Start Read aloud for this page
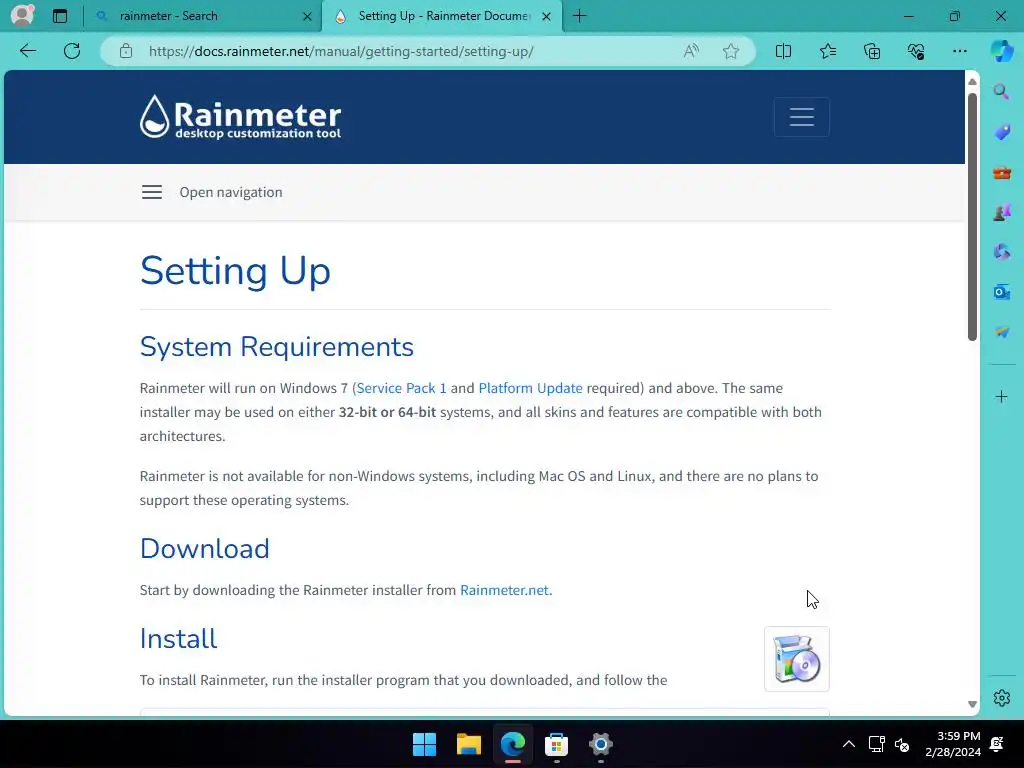Image resolution: width=1024 pixels, height=768 pixels. point(691,51)
